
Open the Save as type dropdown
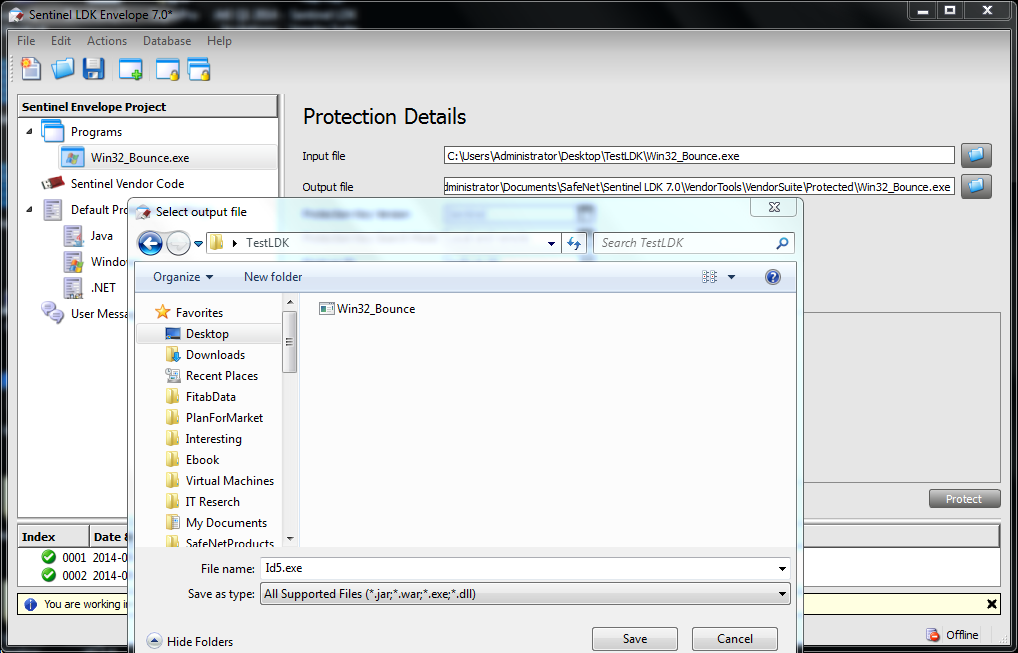pos(781,592)
